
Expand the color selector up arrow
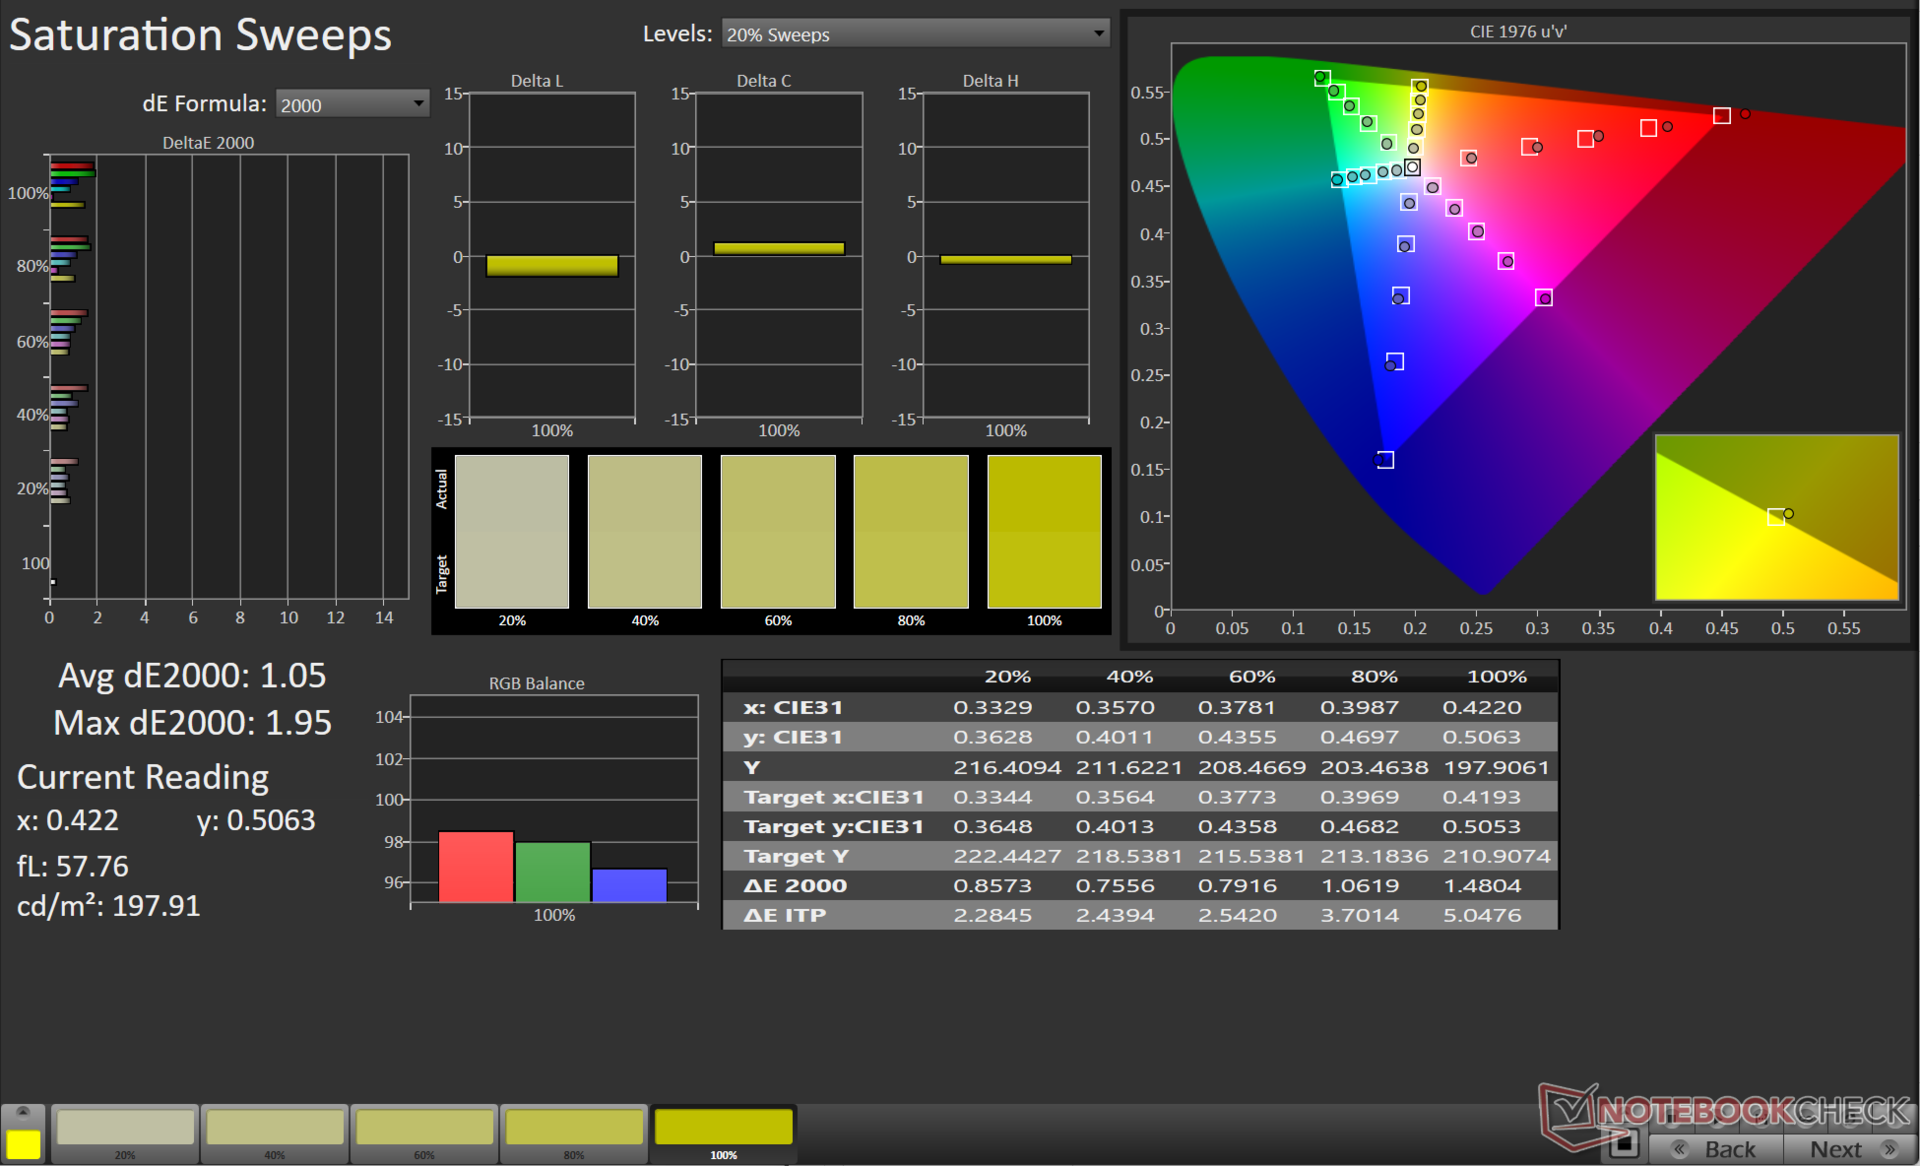23,1112
